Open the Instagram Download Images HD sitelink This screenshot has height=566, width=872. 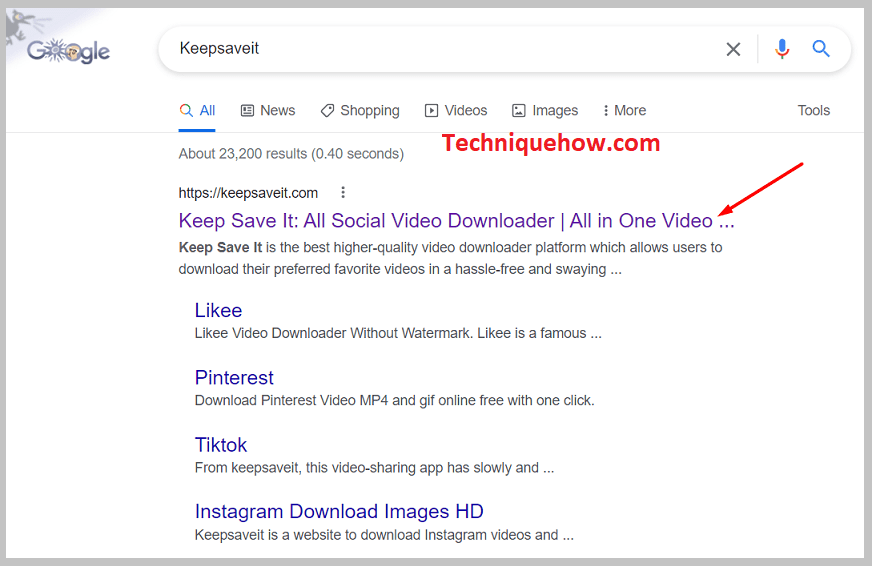pyautogui.click(x=339, y=512)
